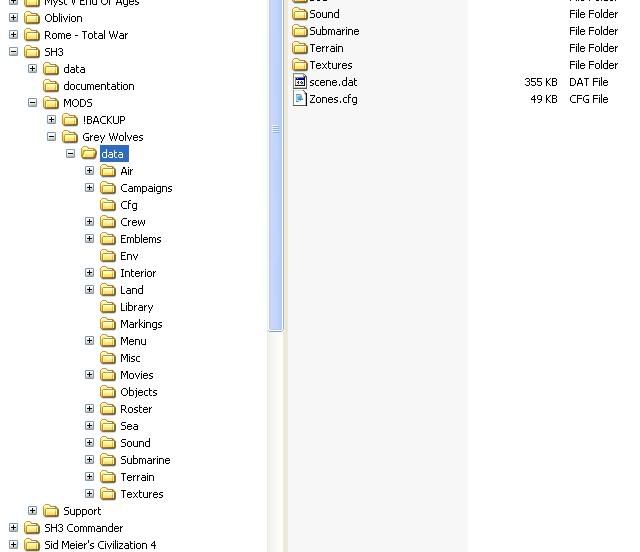
Task: Expand the SH3 data subfolder
Action: [x=32, y=69]
